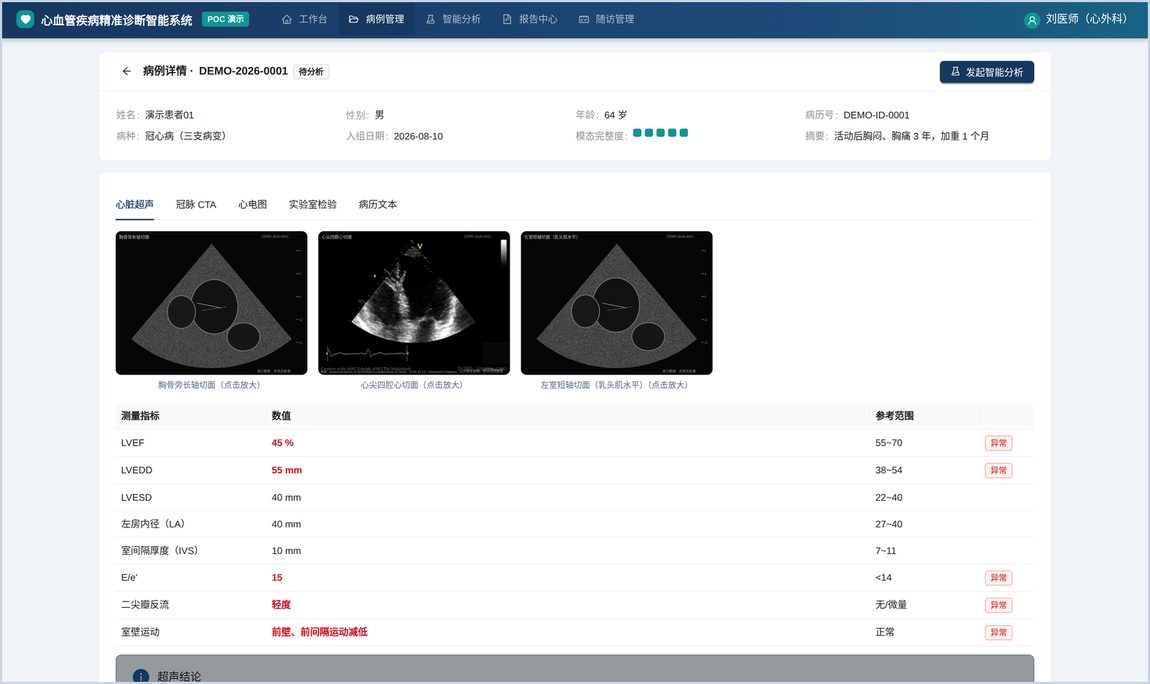Click the reference range 55~70
This screenshot has width=1150, height=684.
click(x=888, y=443)
